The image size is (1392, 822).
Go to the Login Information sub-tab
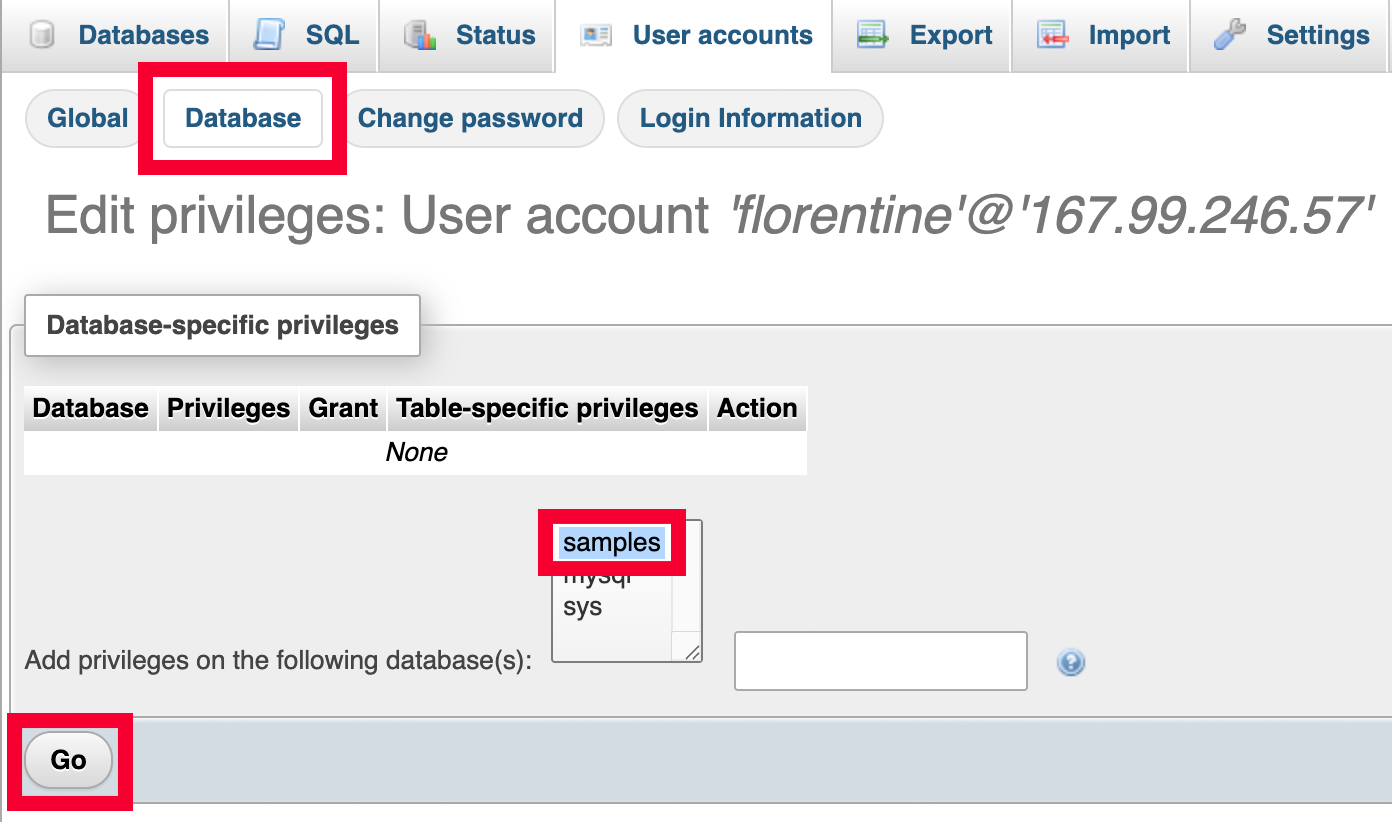click(x=750, y=118)
